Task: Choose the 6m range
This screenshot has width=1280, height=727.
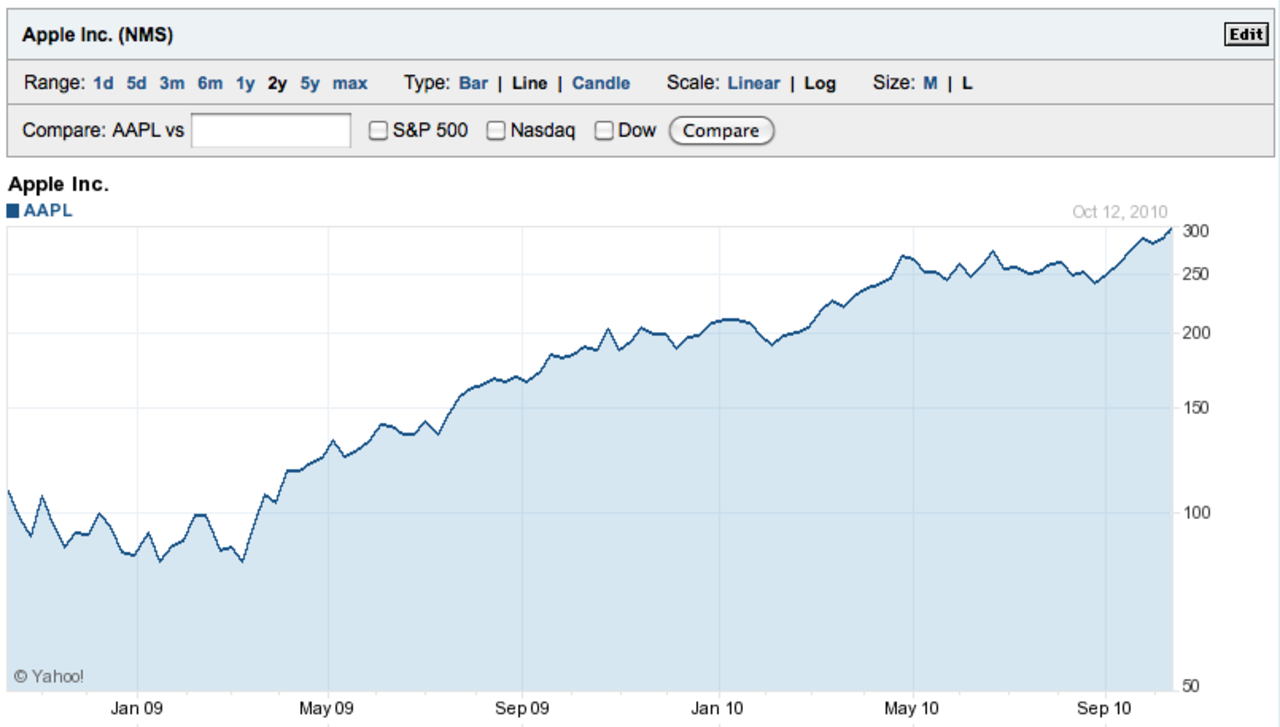Action: click(210, 84)
